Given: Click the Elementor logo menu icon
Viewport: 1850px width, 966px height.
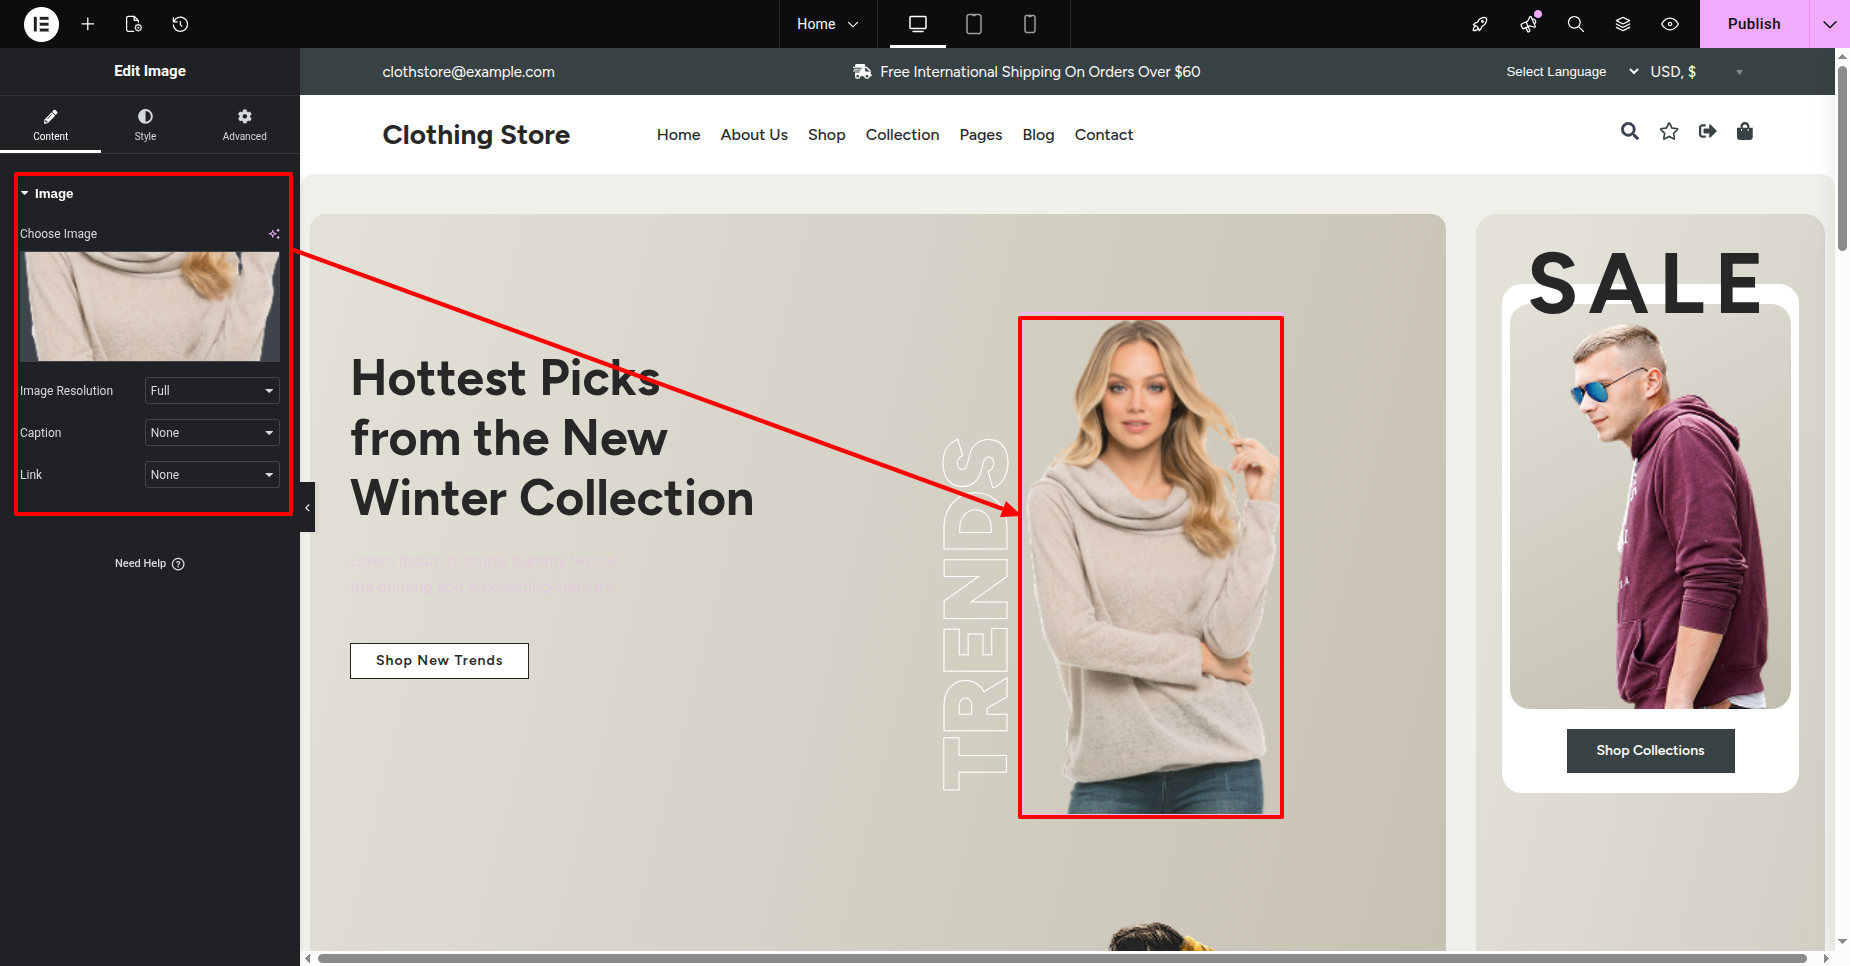Looking at the screenshot, I should point(41,24).
